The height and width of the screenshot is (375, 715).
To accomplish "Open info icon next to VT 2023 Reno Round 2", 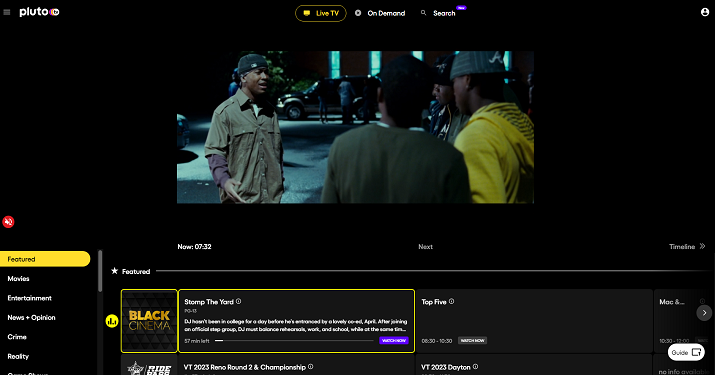I will [x=311, y=367].
